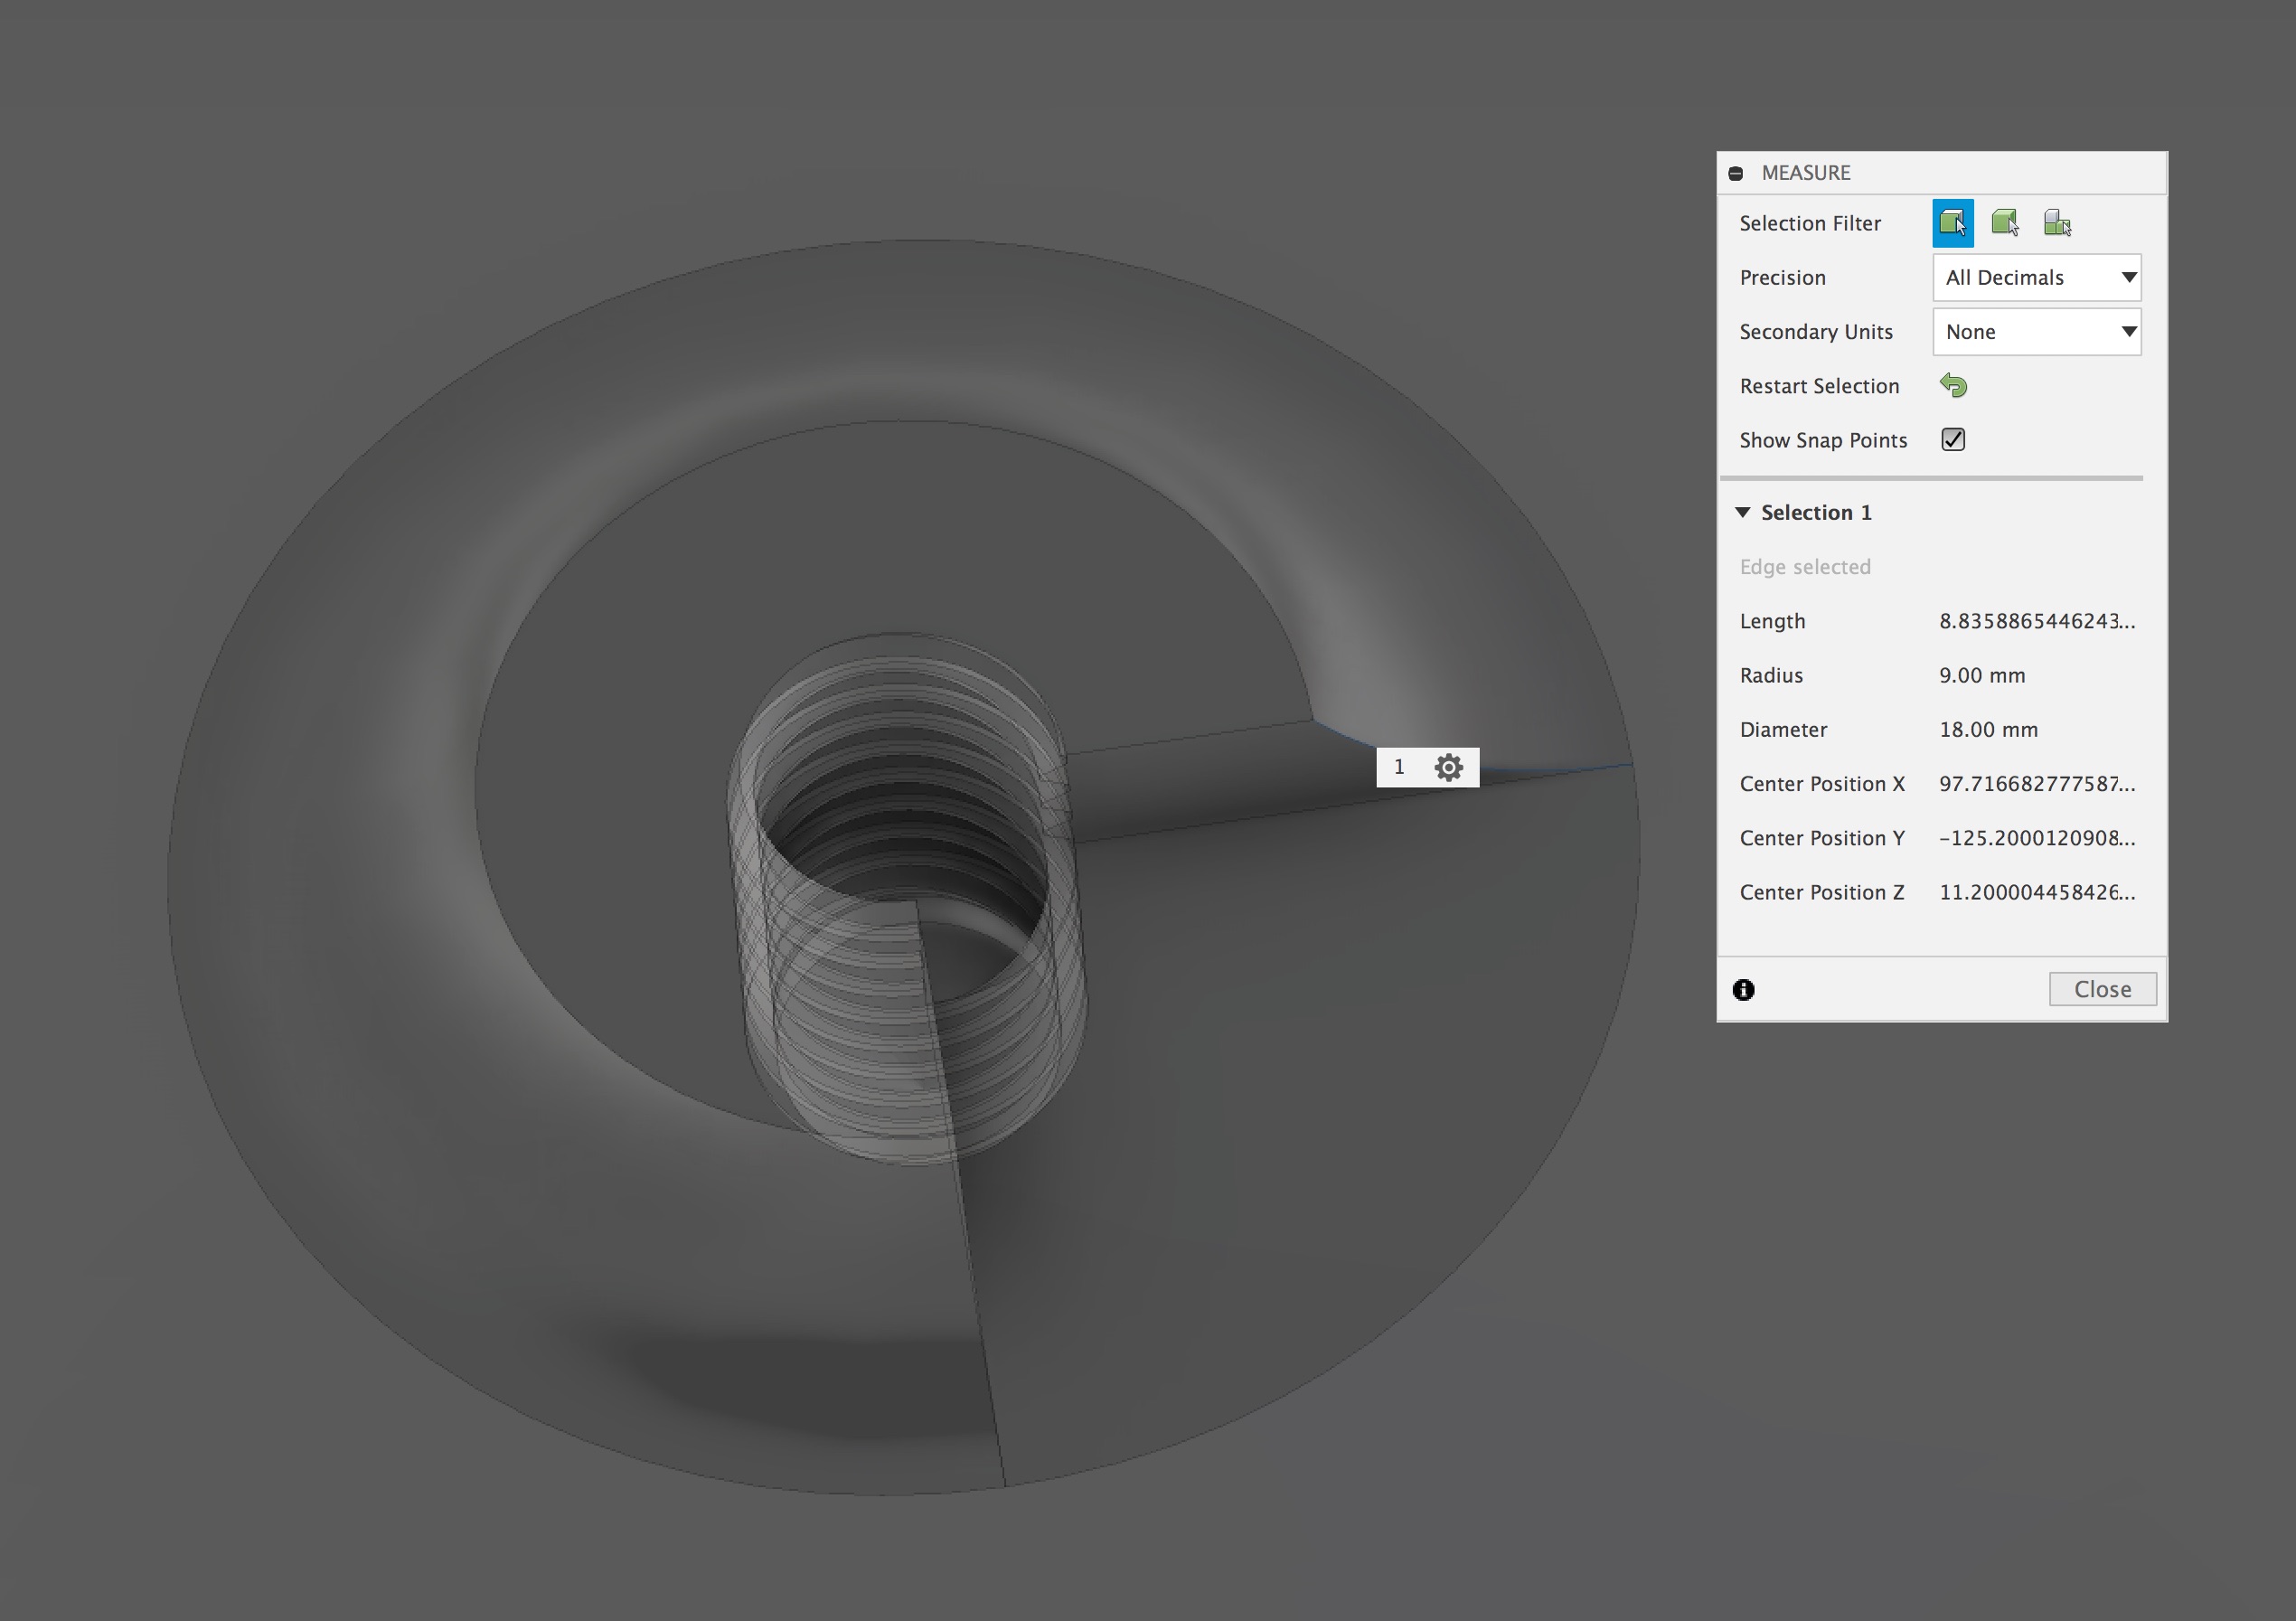The width and height of the screenshot is (2296, 1621).
Task: Select the Face/Edge/Vertex selection filter icon
Action: [x=1952, y=223]
